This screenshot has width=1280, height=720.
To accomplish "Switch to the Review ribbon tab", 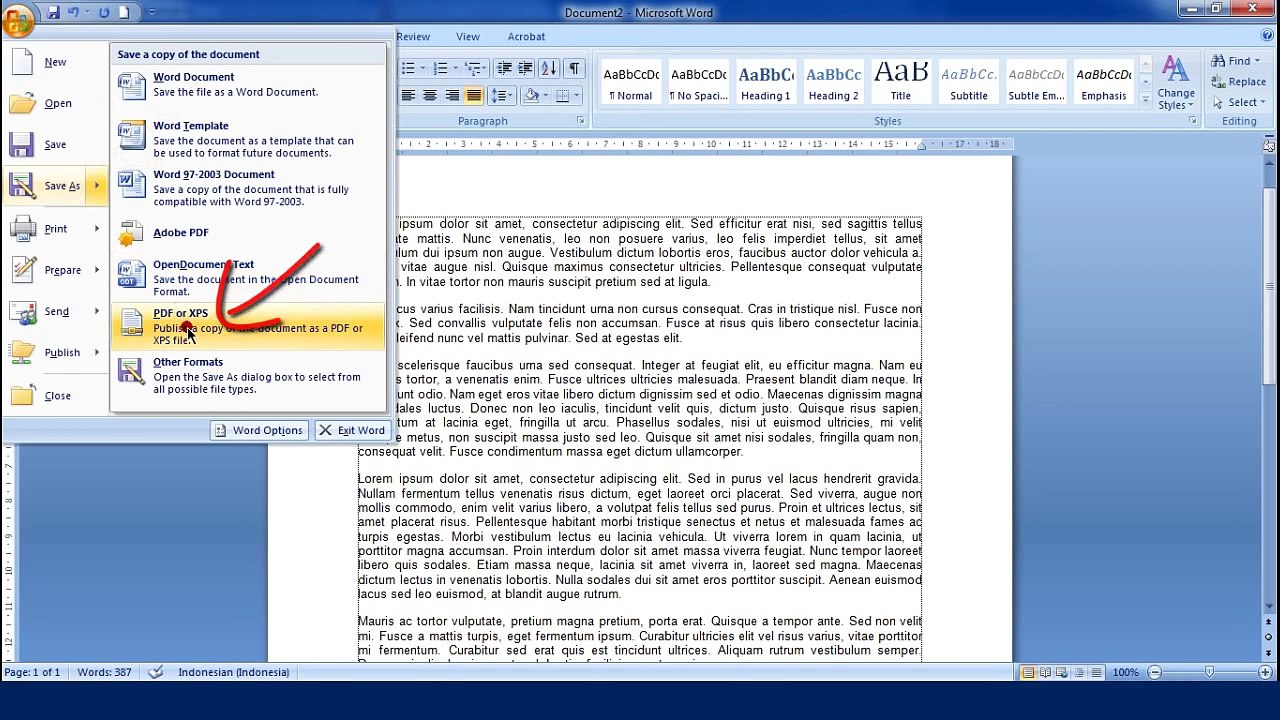I will click(x=413, y=37).
